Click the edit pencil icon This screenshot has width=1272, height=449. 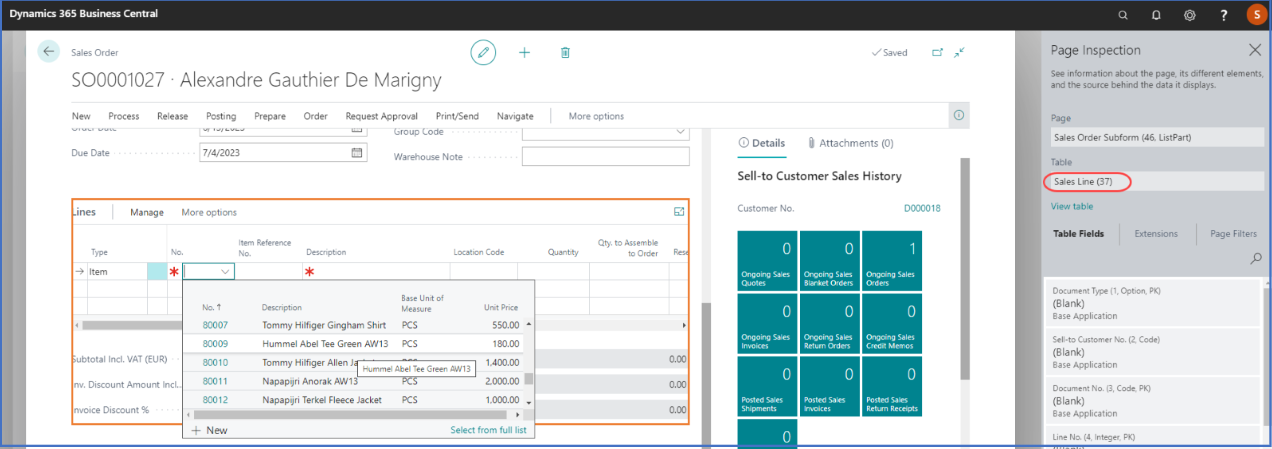[484, 52]
